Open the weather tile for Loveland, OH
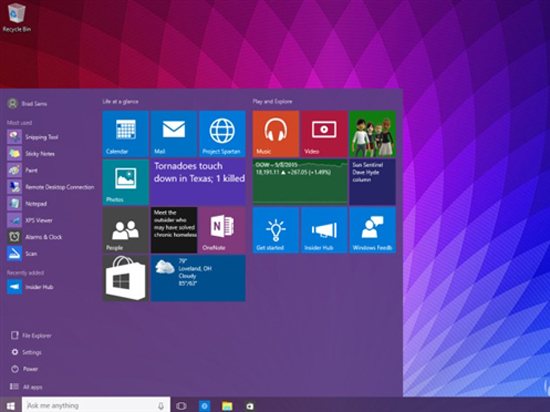This screenshot has height=412, width=550. coord(198,278)
